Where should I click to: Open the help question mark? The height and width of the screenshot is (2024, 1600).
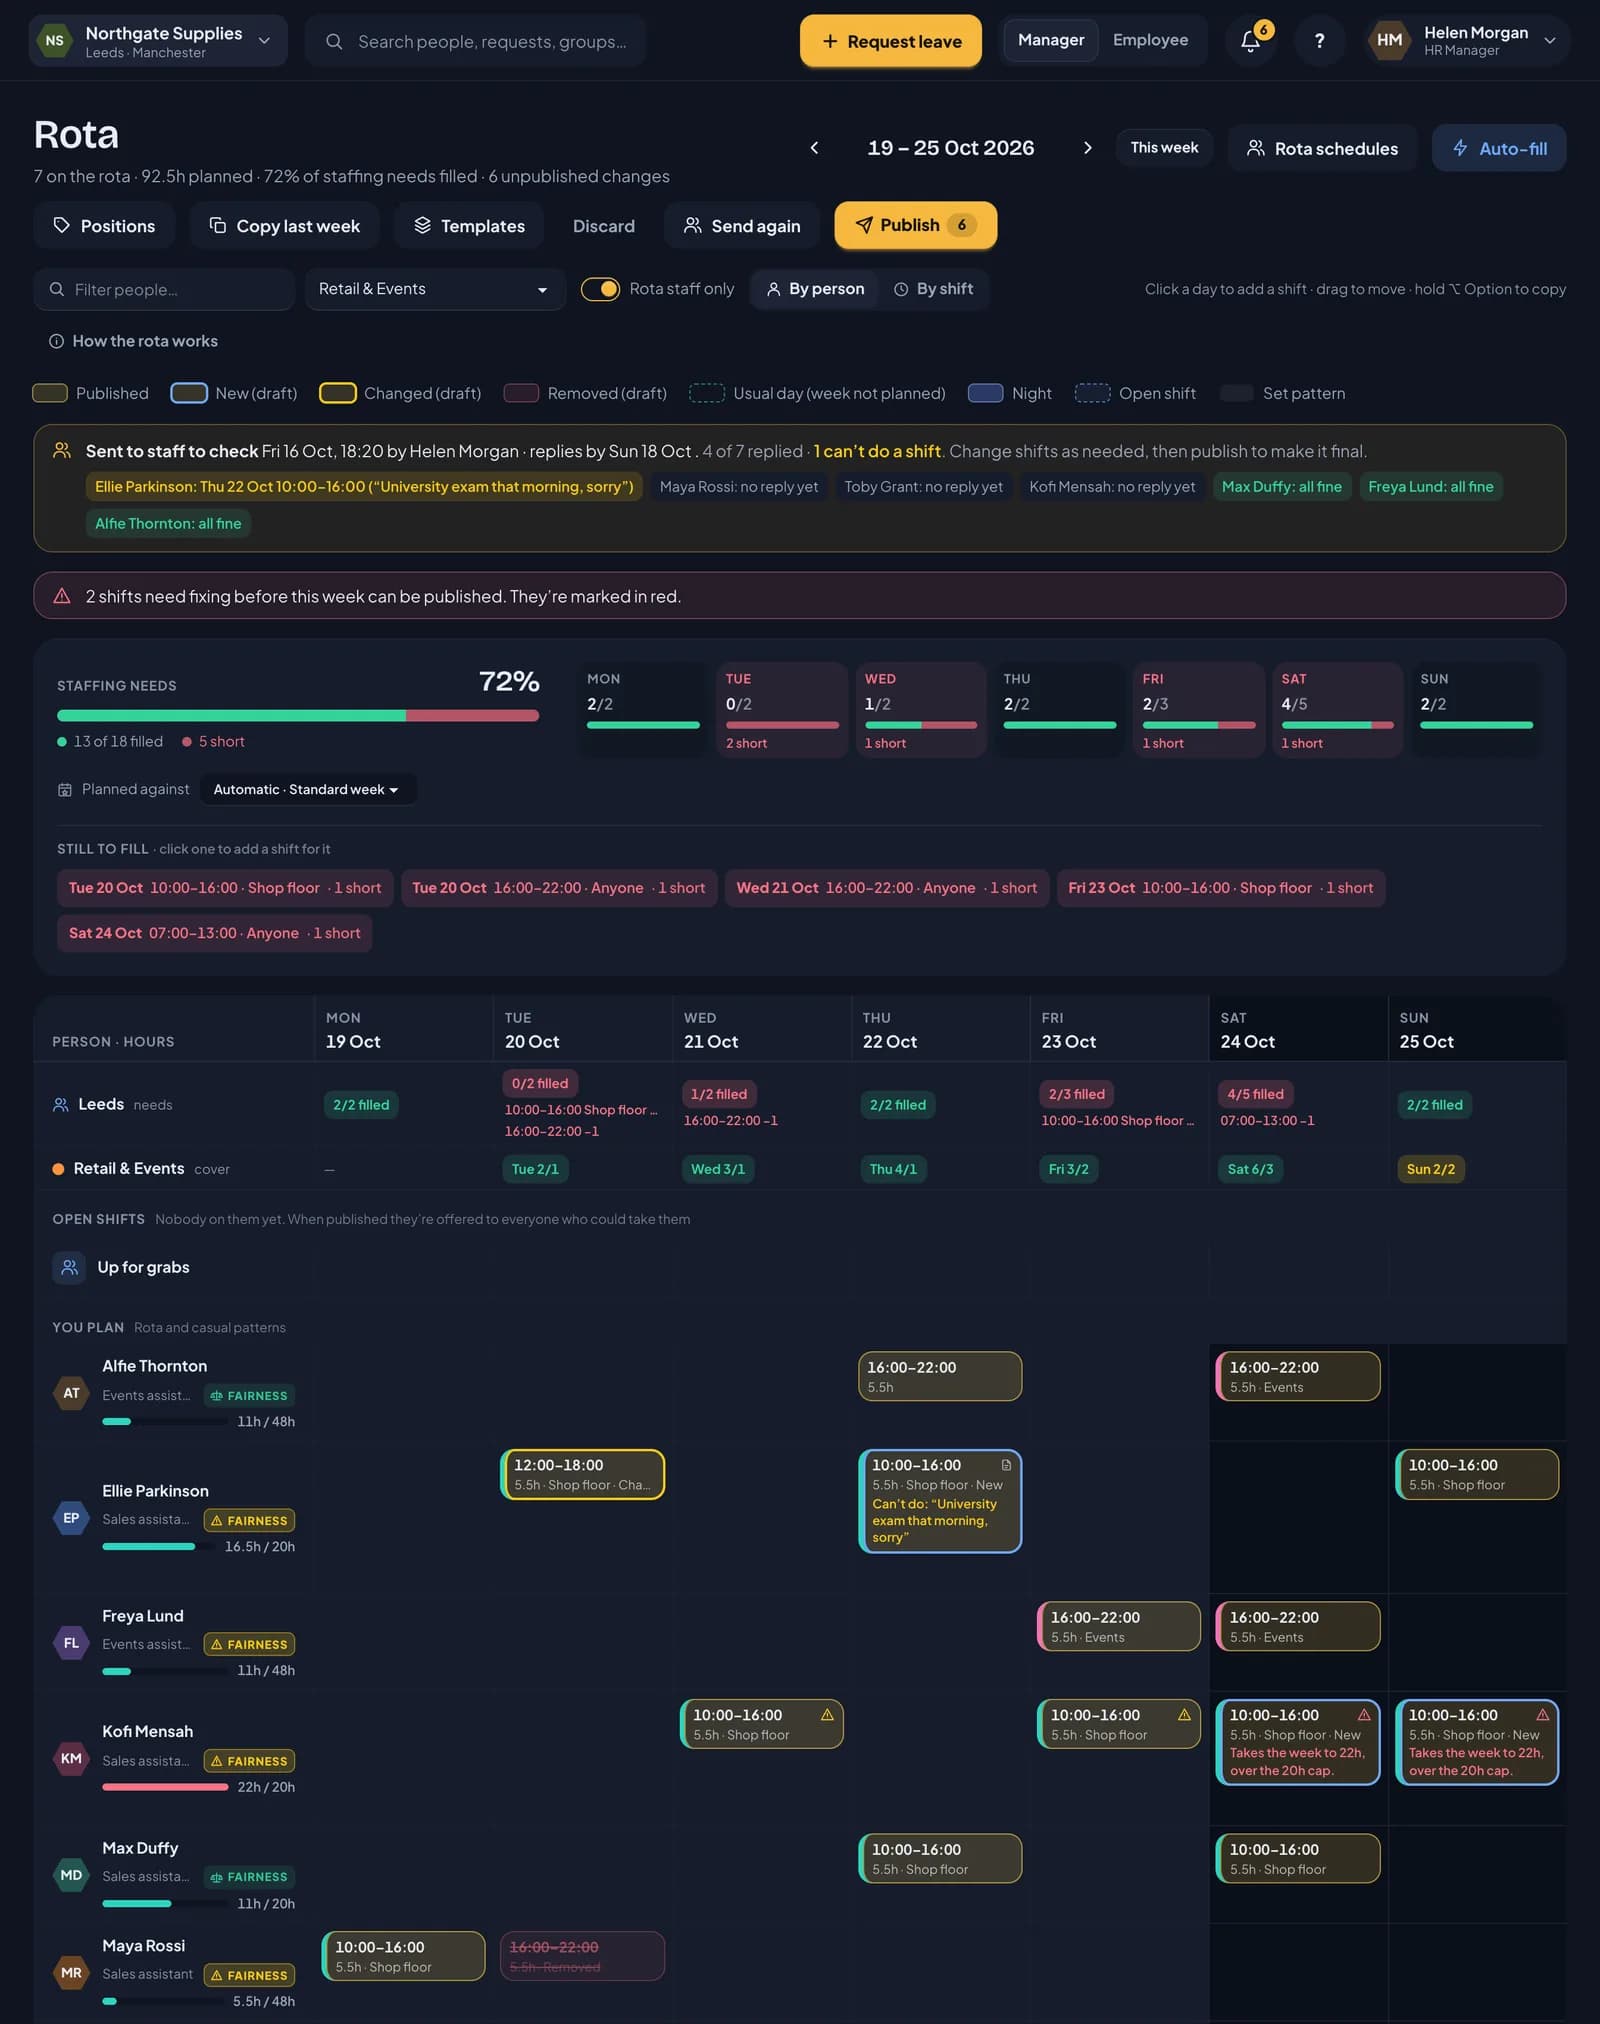[1319, 41]
